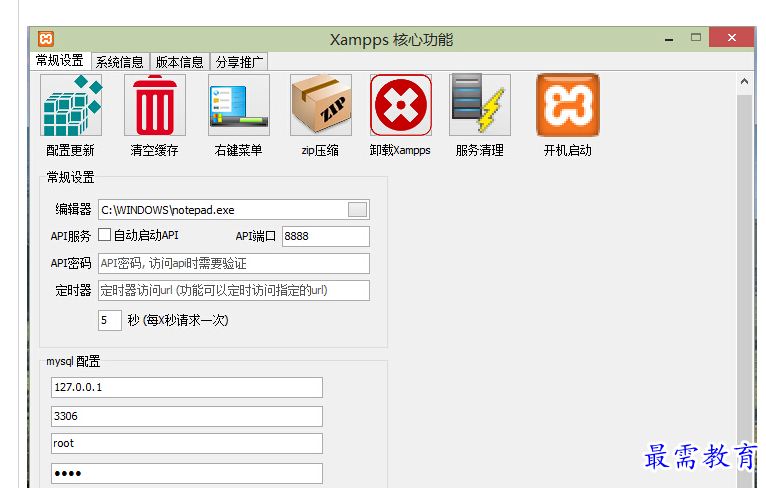This screenshot has height=488, width=766.
Task: Enable the 自动启动API checkbox
Action: (x=105, y=235)
